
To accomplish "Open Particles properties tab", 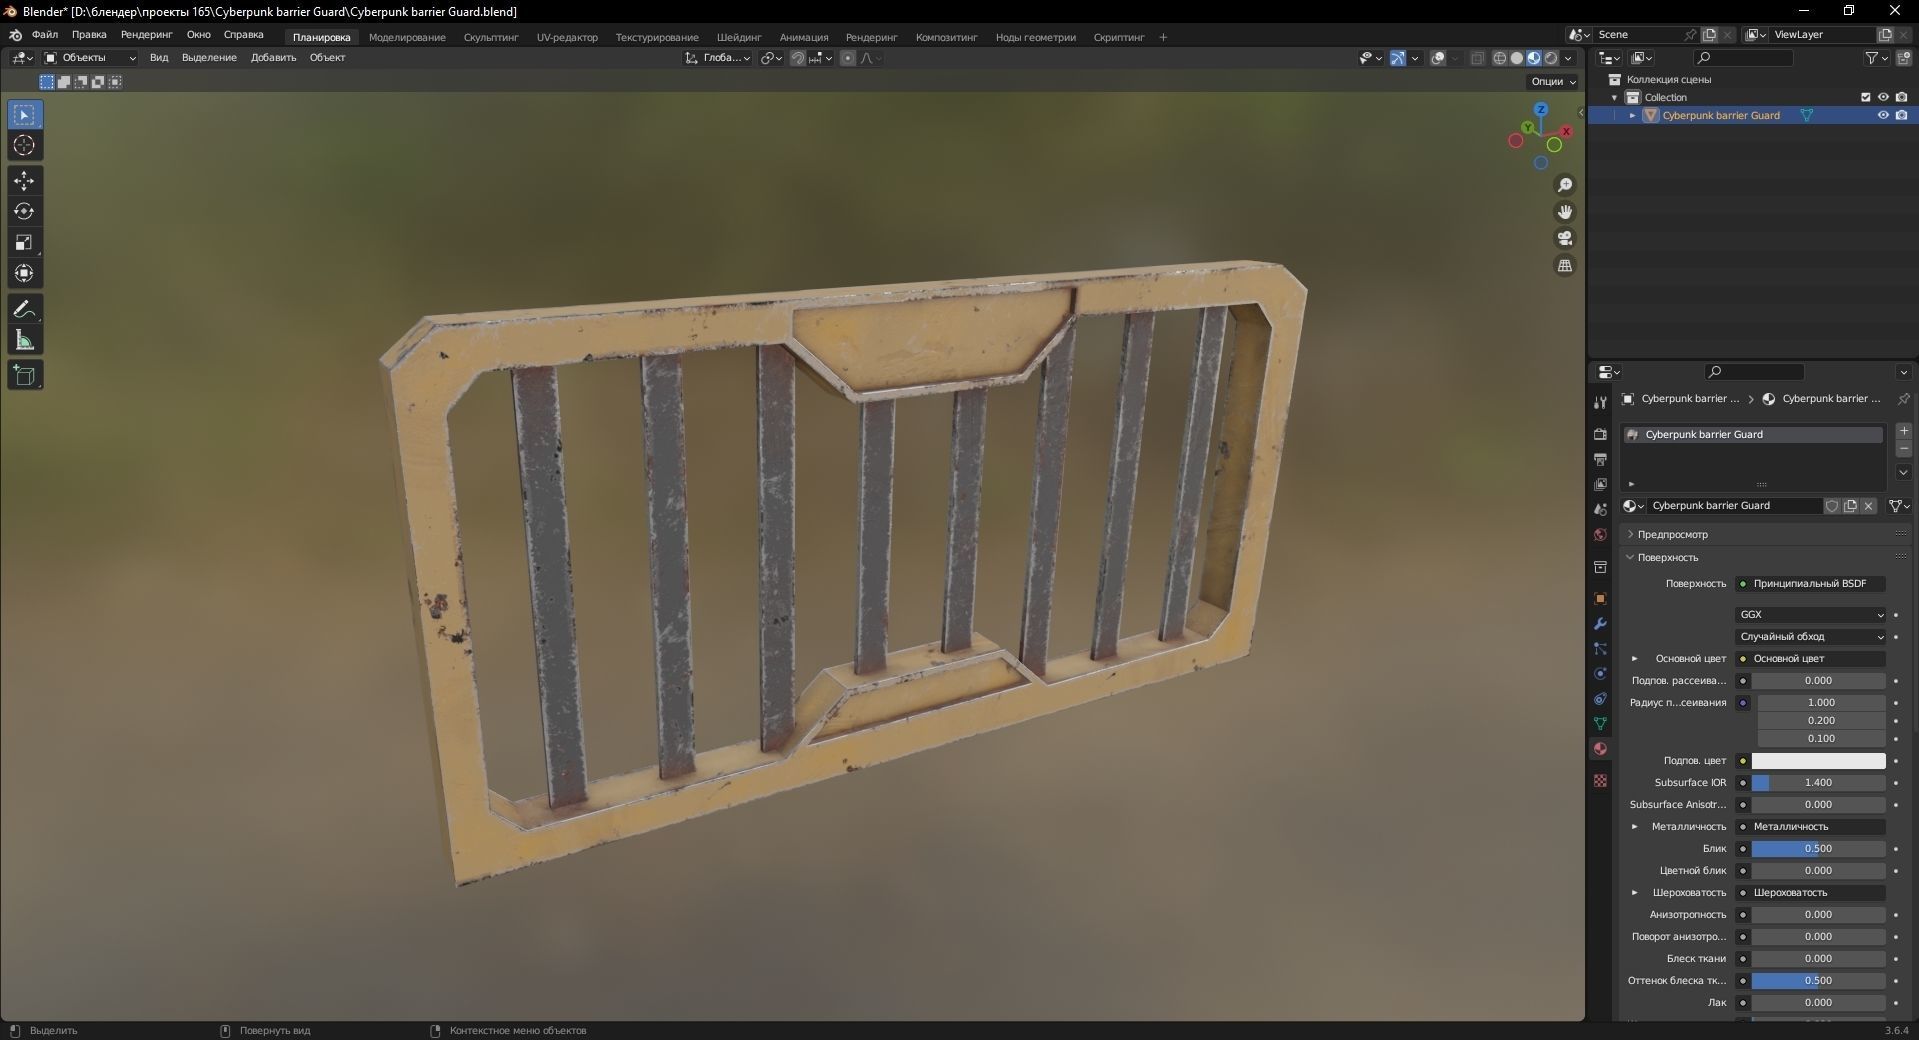I will pos(1600,648).
